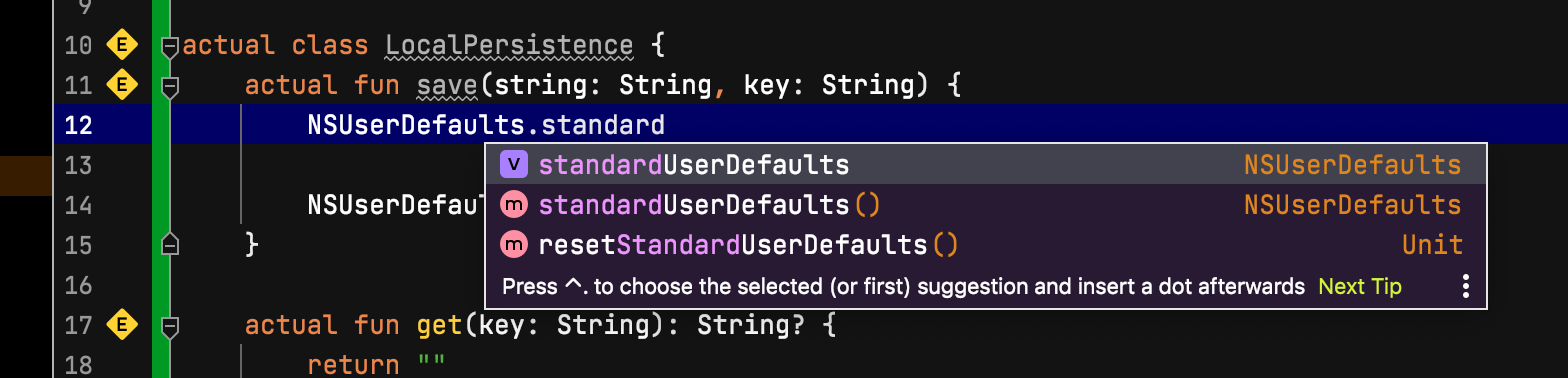Collapse the save function fold marker
Screen dimensions: 1568x378
pos(170,87)
